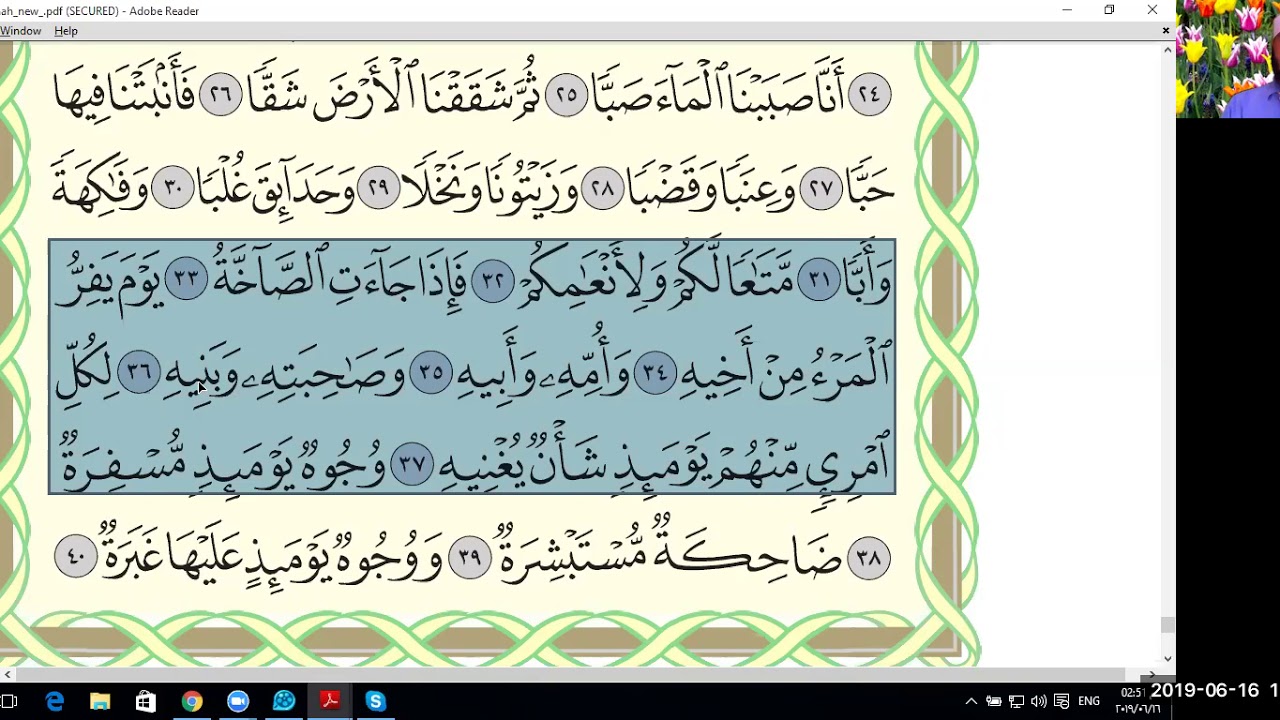
Task: Click the horizontal scrollbar right arrow
Action: tap(1152, 675)
